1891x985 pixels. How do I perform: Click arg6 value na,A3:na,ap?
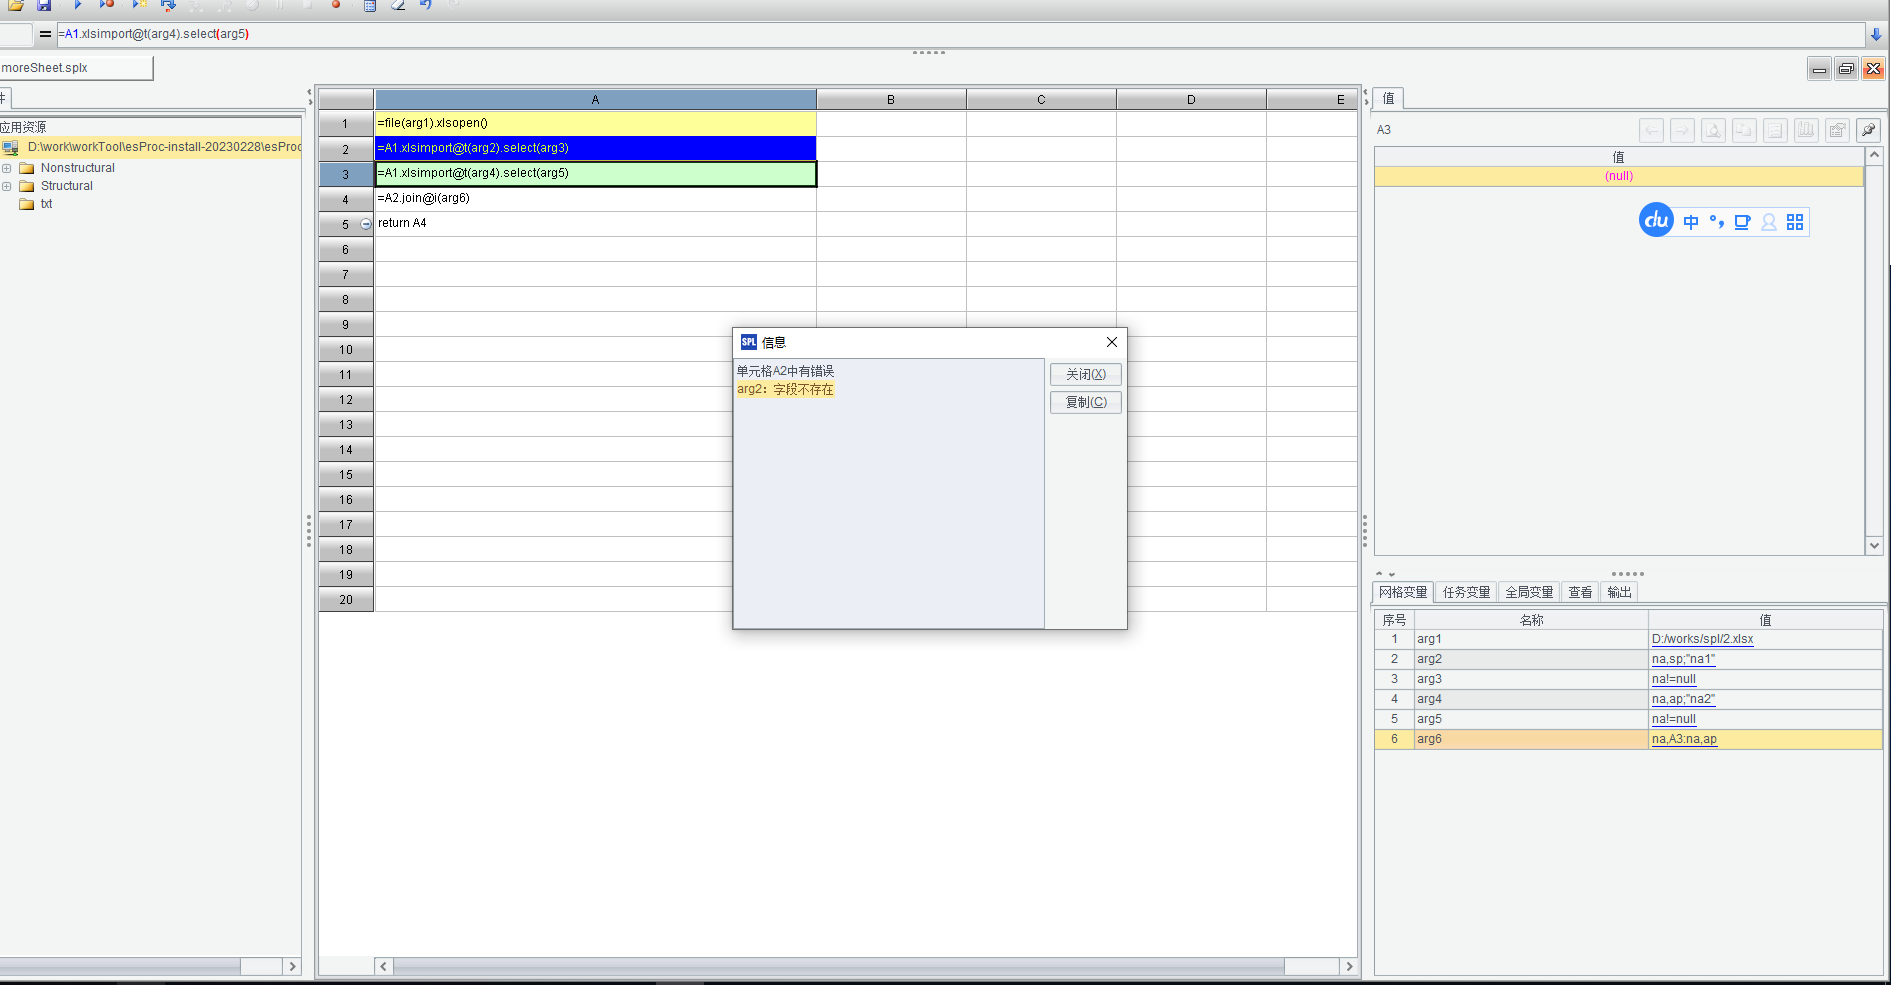(1684, 739)
